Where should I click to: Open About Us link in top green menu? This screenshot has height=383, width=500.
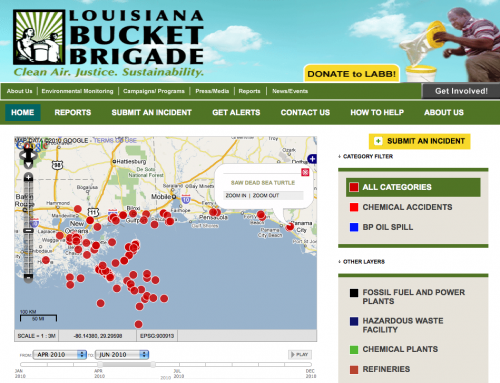tap(19, 91)
